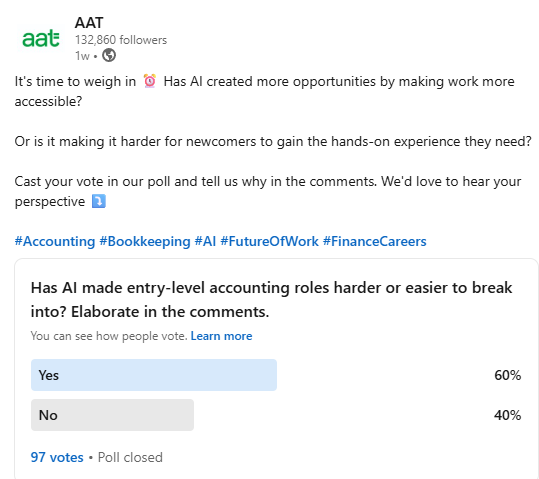Screen dimensions: 539x479
Task: View the 97 votes list
Action: (x=57, y=457)
